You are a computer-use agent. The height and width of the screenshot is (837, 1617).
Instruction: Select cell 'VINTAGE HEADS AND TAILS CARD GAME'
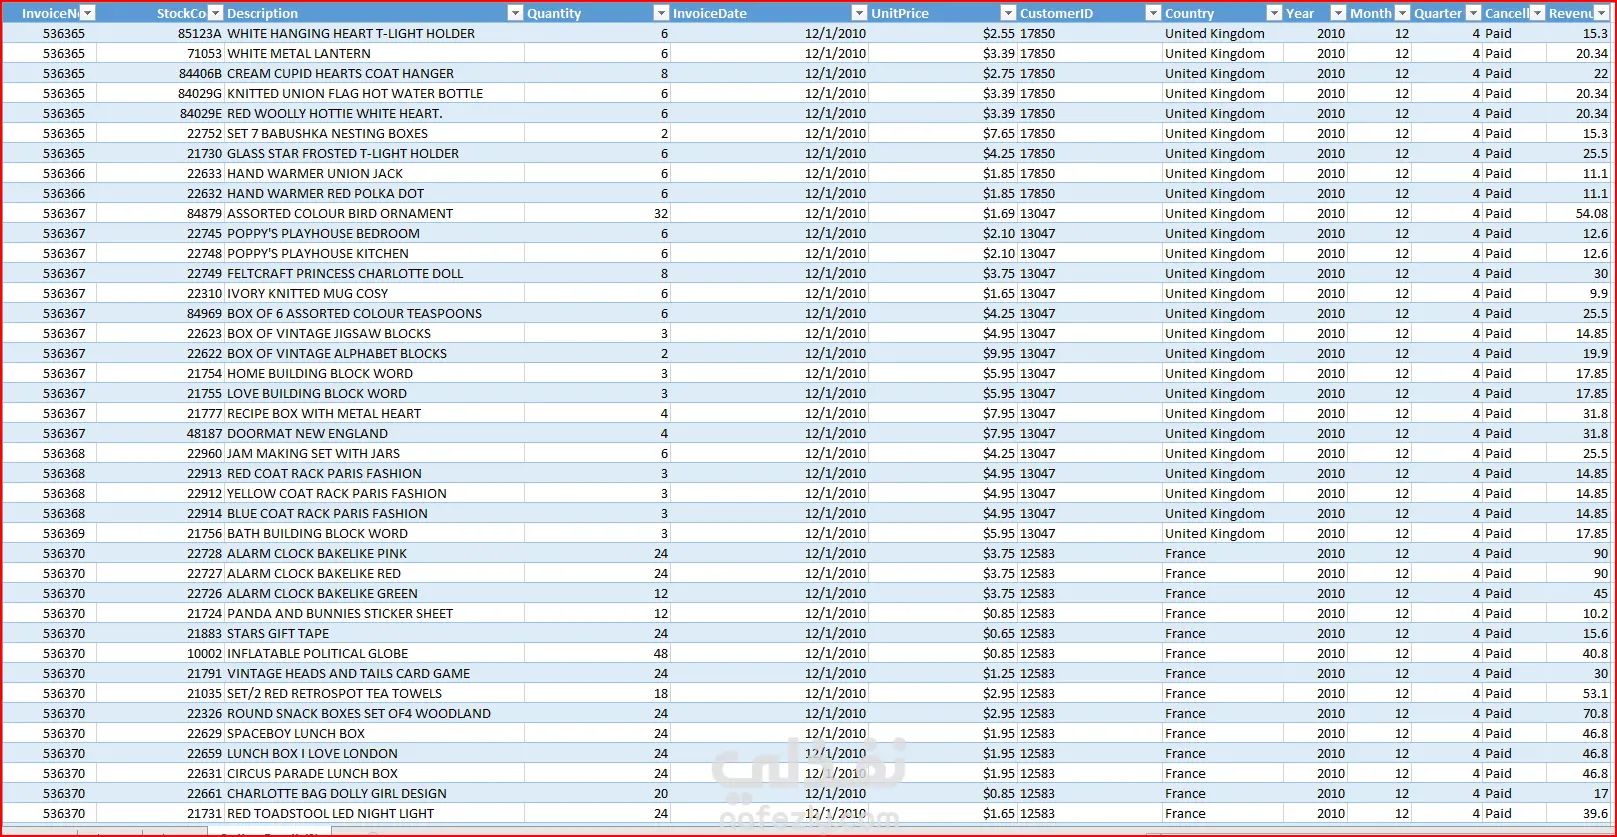(374, 673)
